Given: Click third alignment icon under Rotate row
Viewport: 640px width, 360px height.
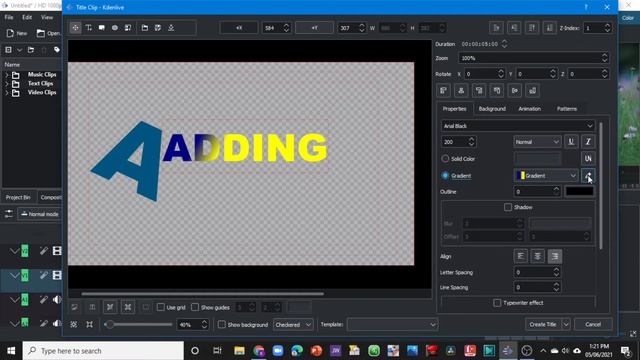Looking at the screenshot, I should (x=479, y=91).
